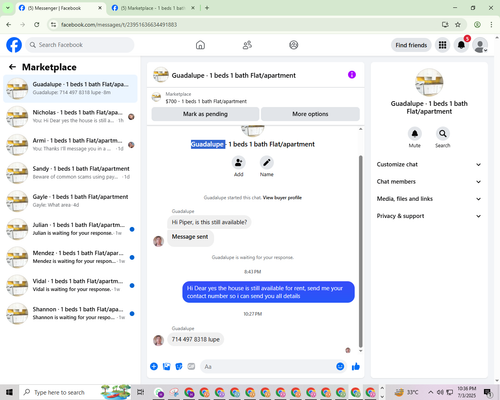Open a new browser tab
500x400 pixels.
(207, 8)
